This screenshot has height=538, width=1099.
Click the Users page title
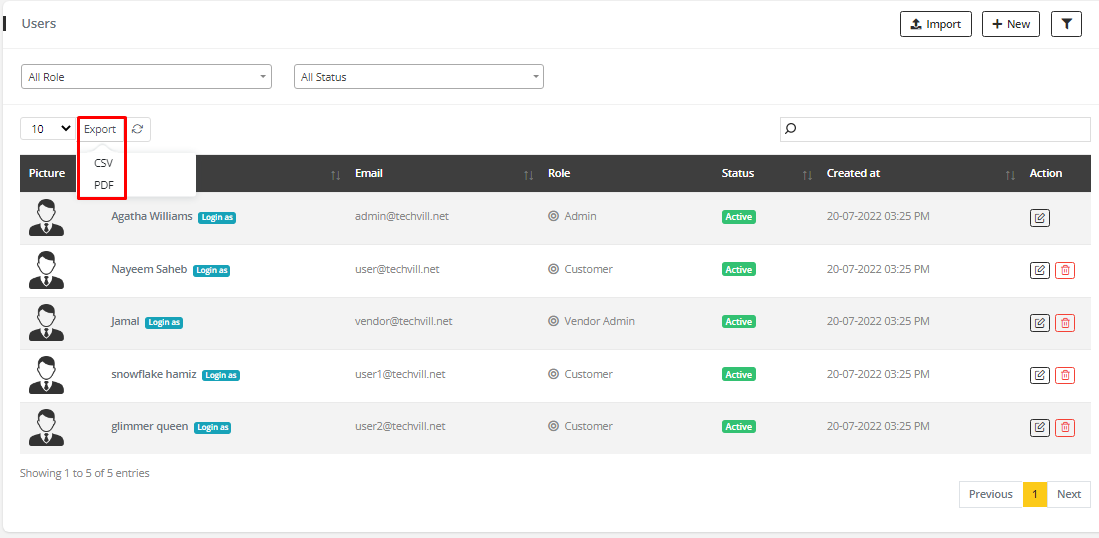point(39,24)
